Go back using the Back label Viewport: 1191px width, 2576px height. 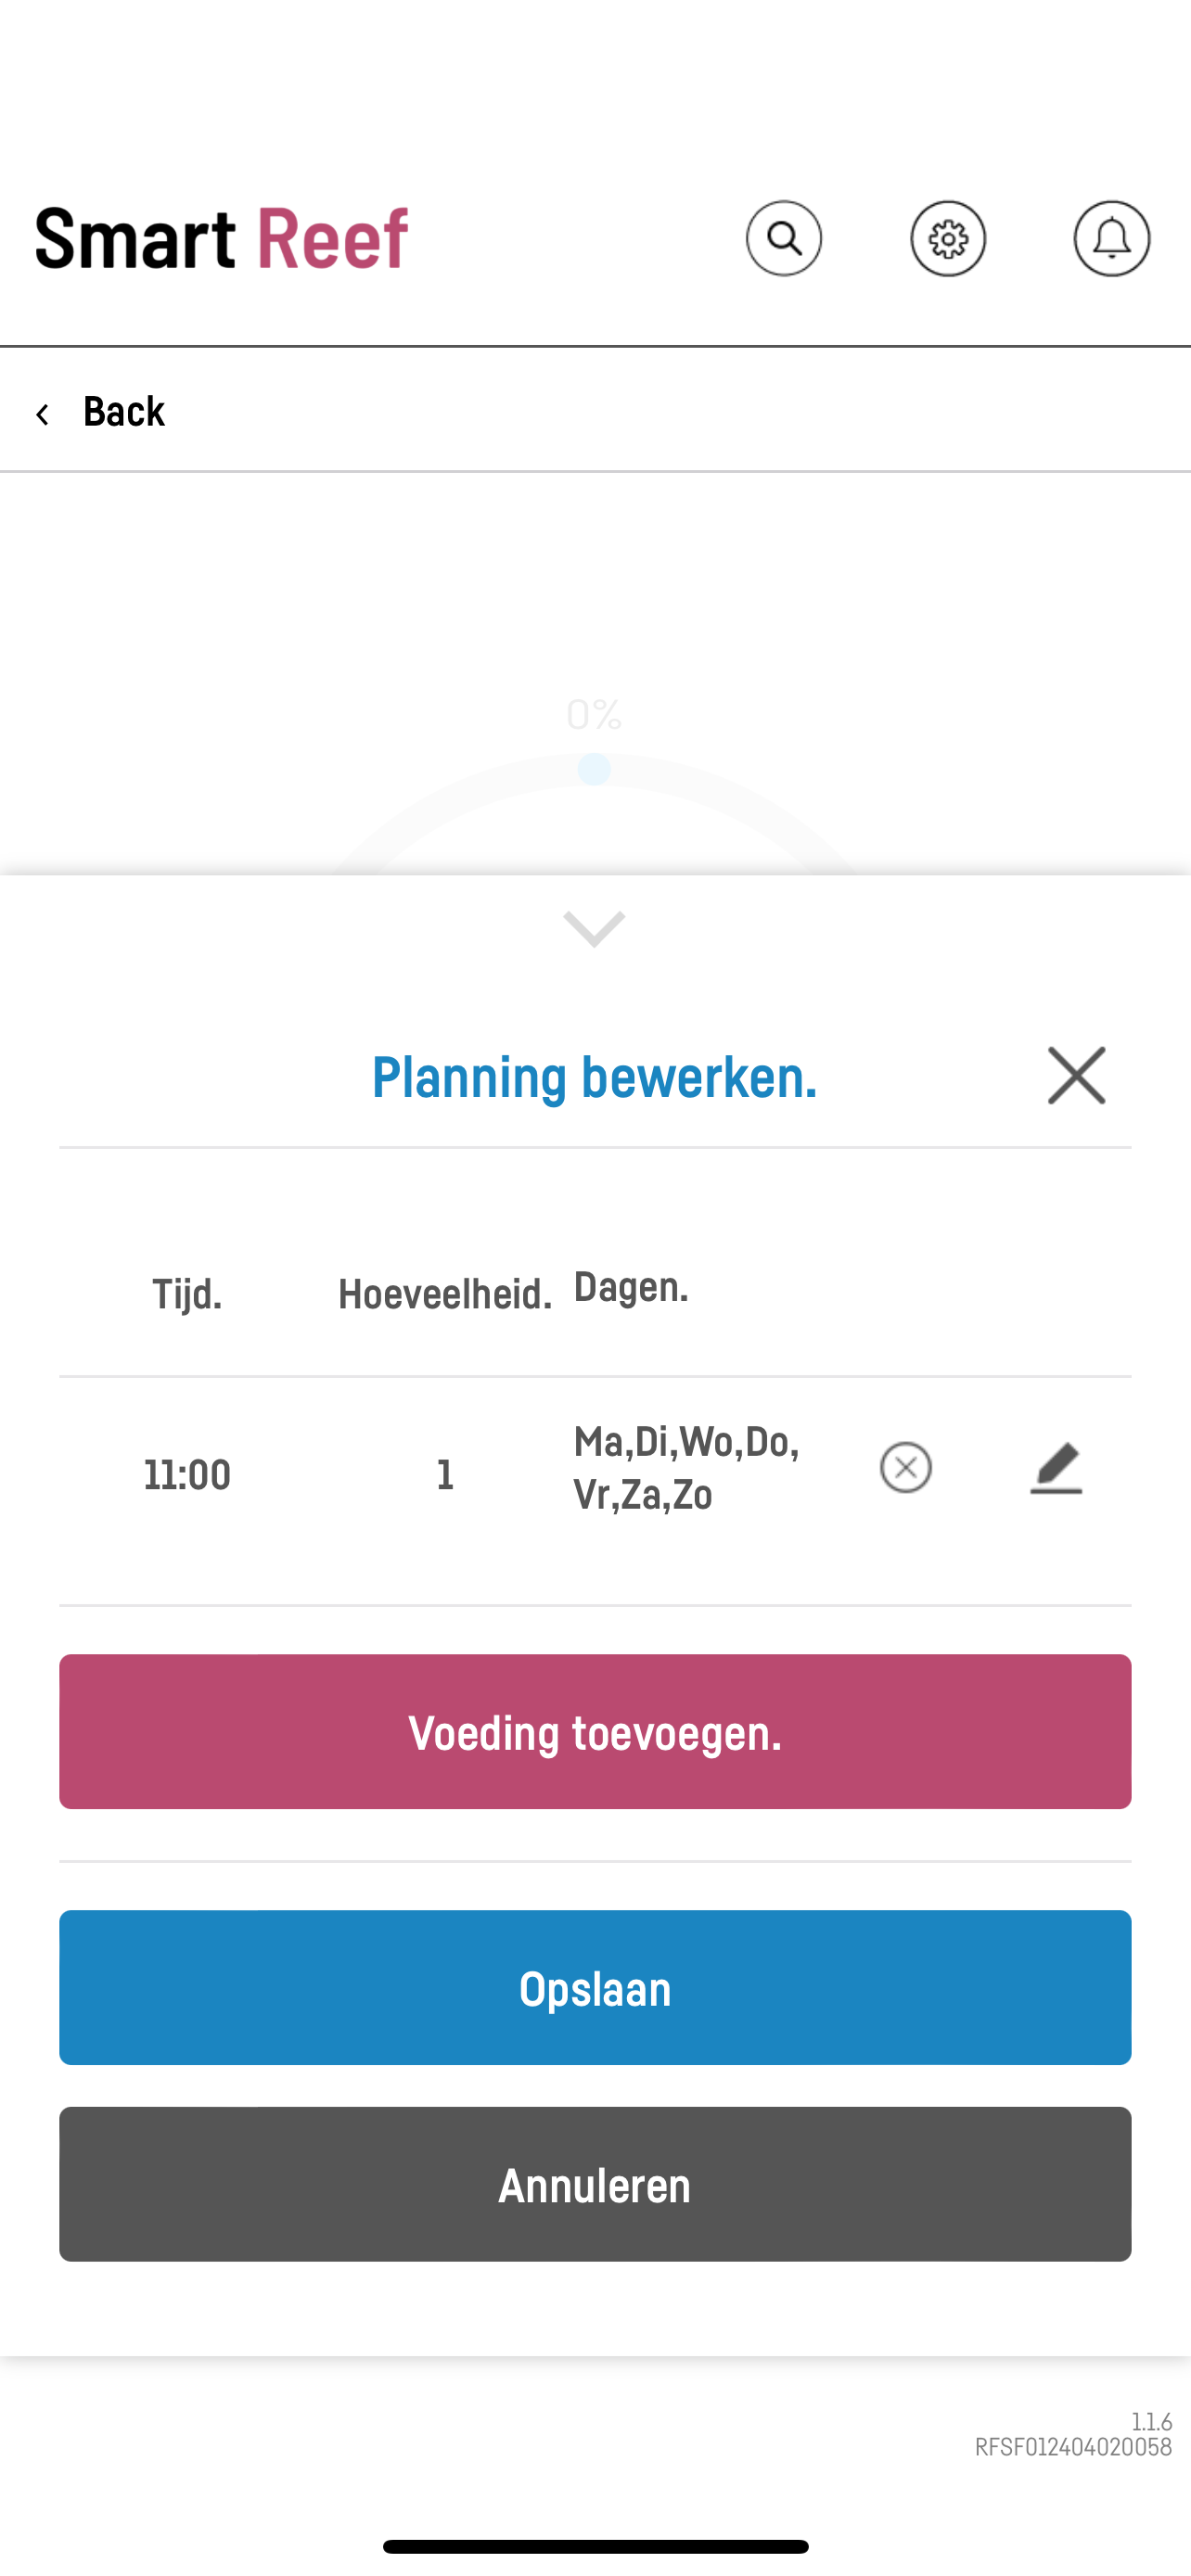124,411
